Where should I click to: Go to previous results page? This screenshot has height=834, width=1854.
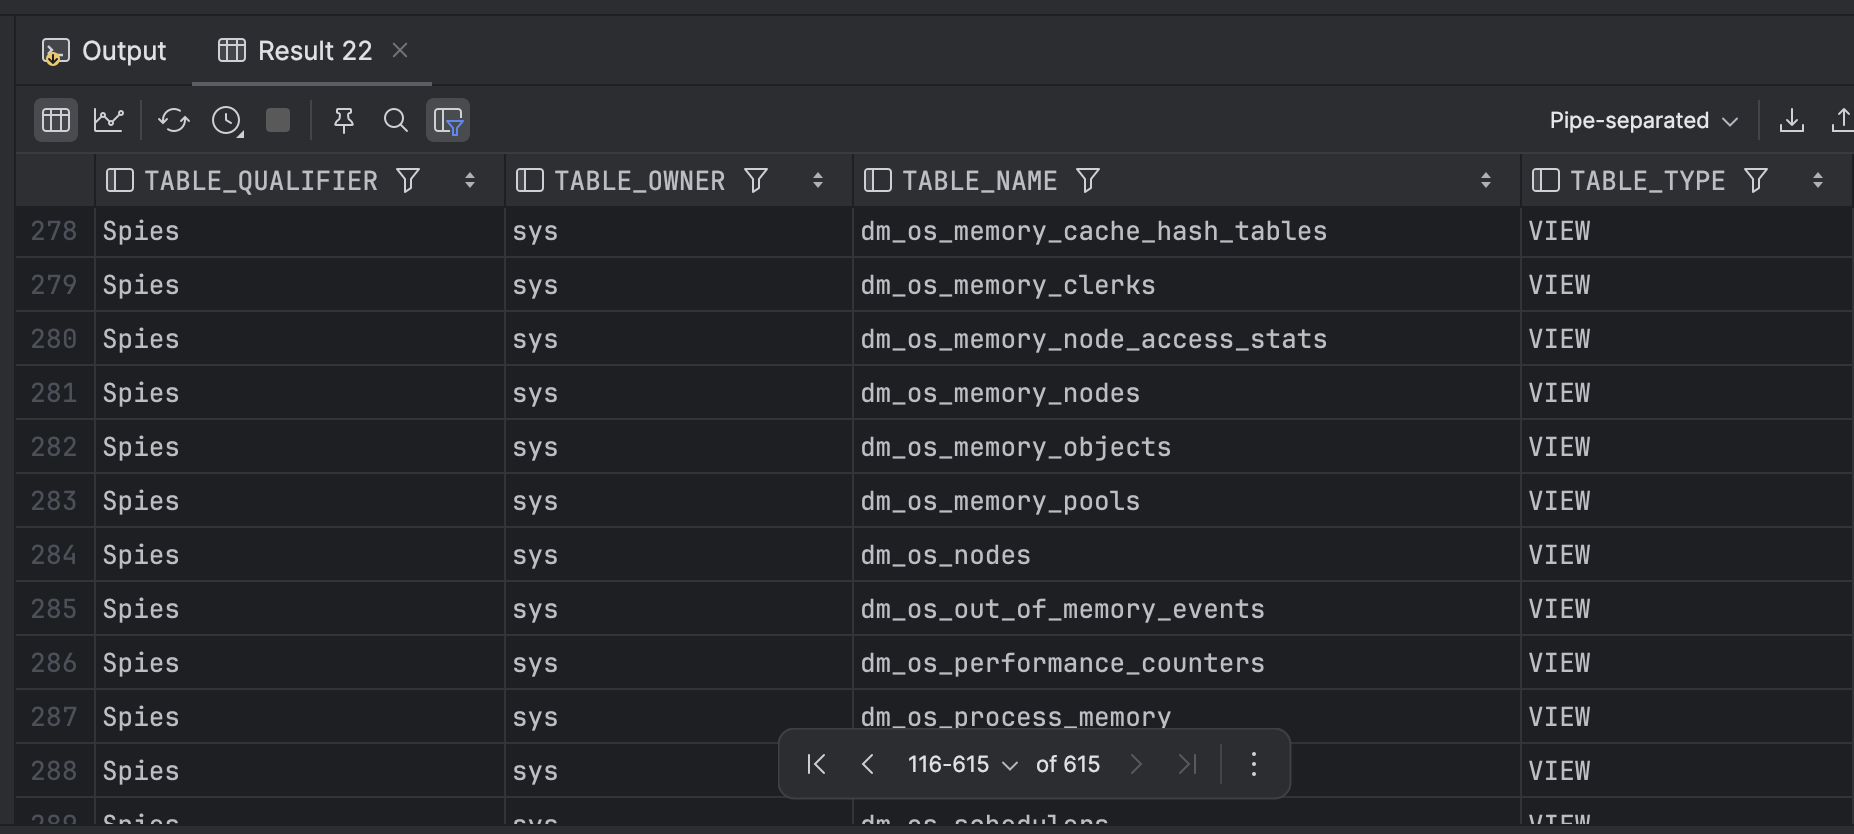point(868,765)
